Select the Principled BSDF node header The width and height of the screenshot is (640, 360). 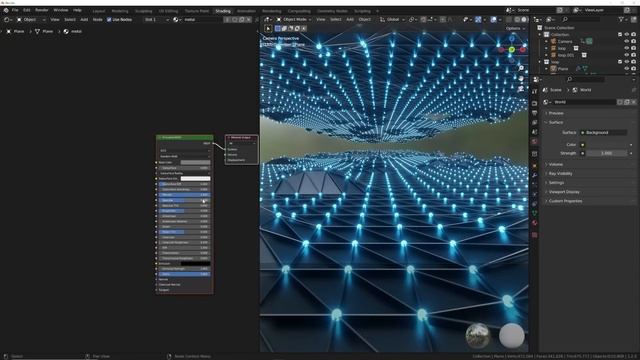tap(184, 138)
